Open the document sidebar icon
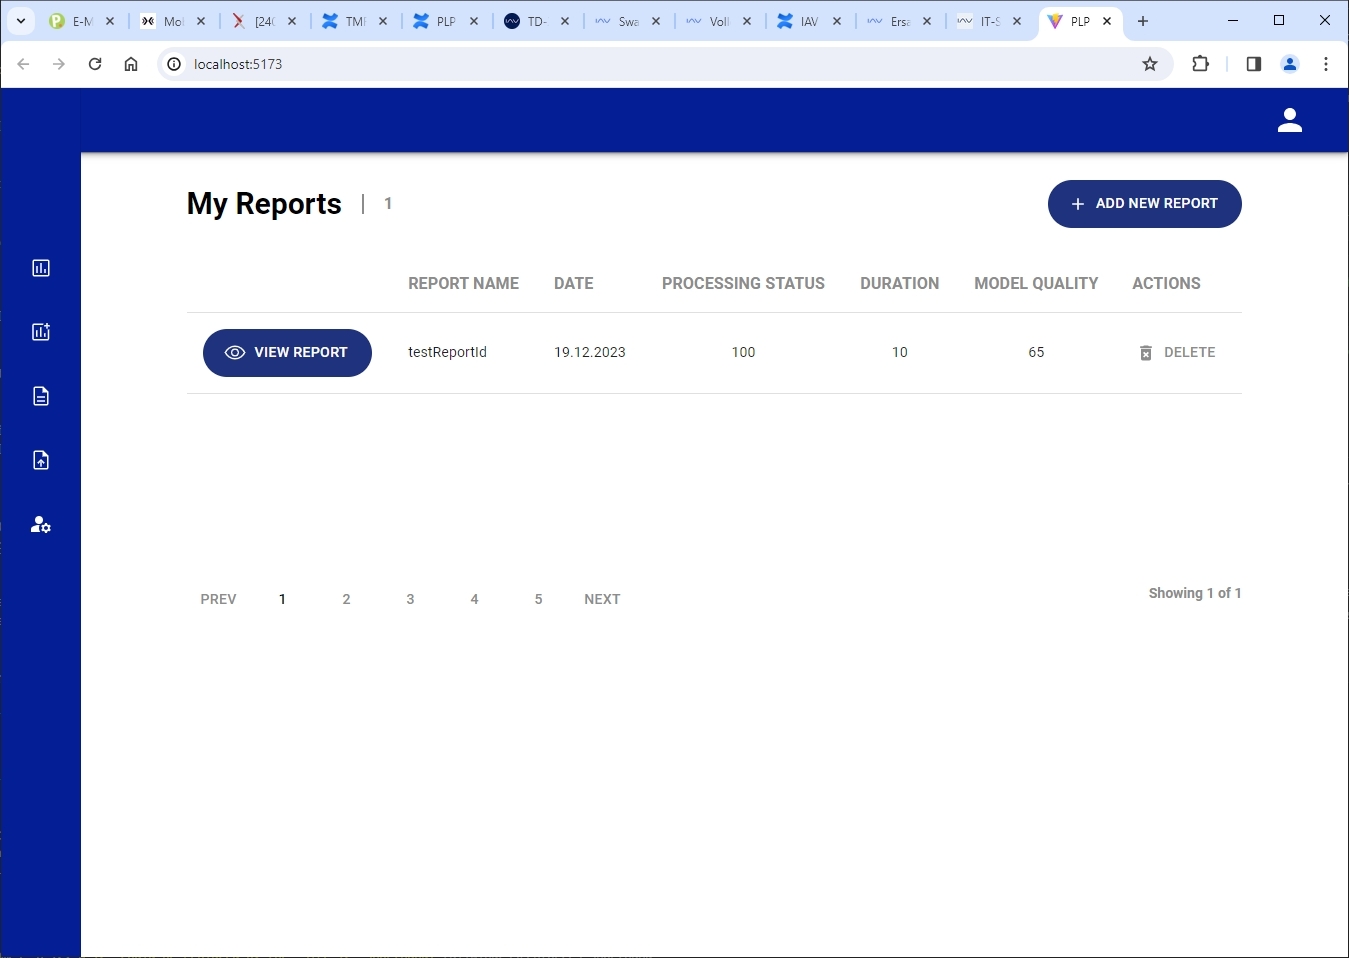This screenshot has height=958, width=1349. (x=41, y=396)
